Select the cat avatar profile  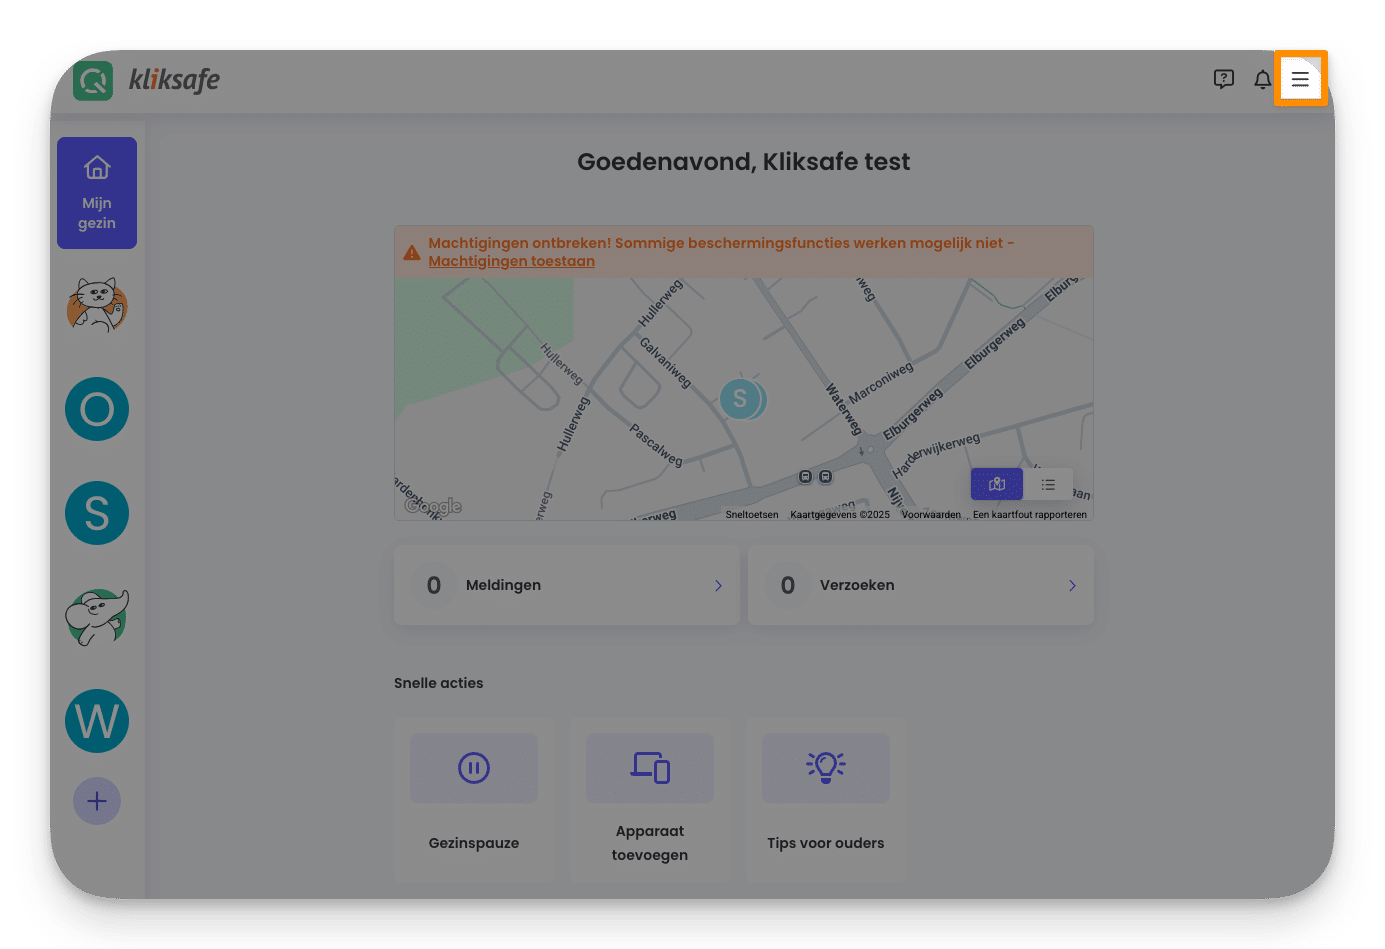coord(97,305)
